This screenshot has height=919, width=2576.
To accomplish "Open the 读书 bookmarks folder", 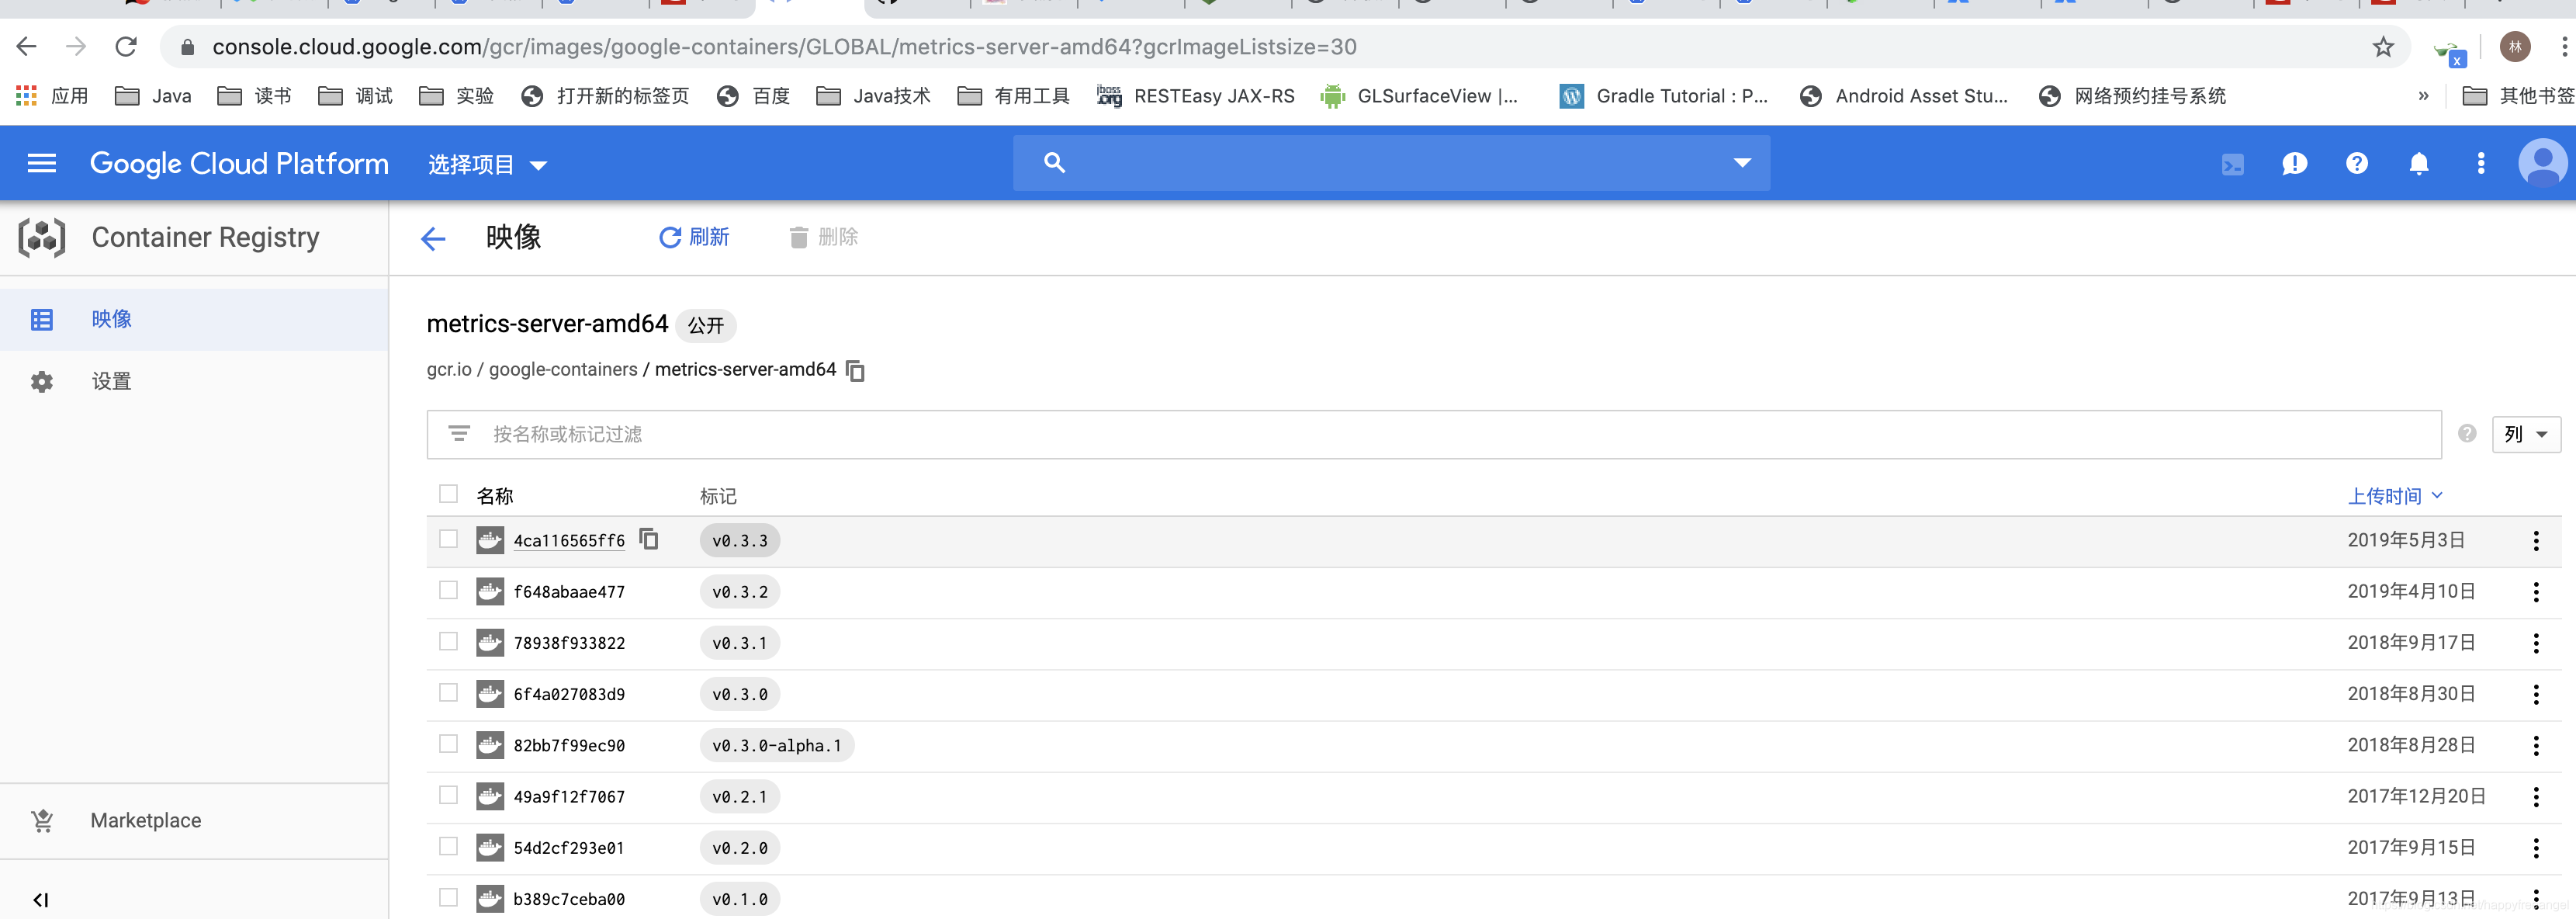I will (255, 96).
